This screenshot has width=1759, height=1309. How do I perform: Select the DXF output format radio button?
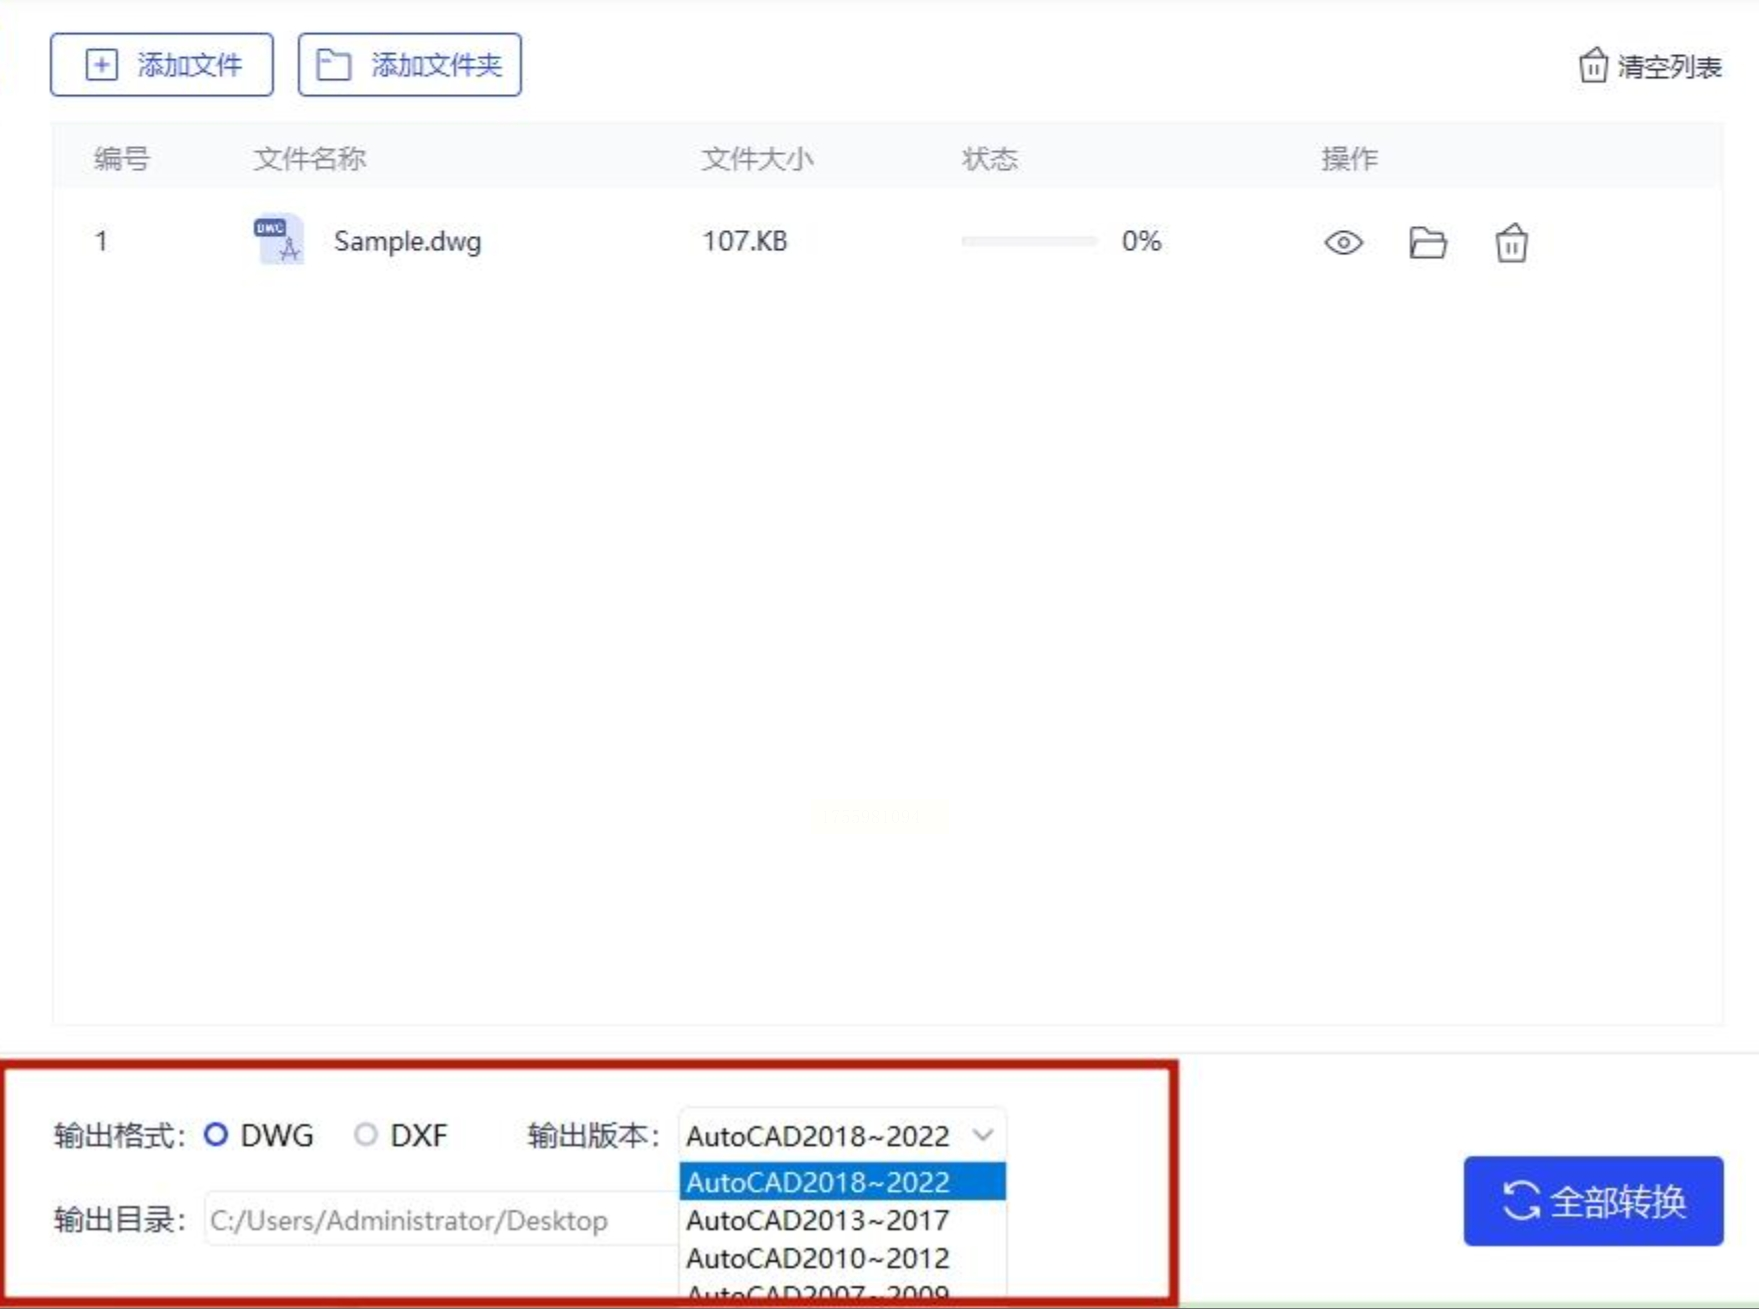pyautogui.click(x=366, y=1135)
